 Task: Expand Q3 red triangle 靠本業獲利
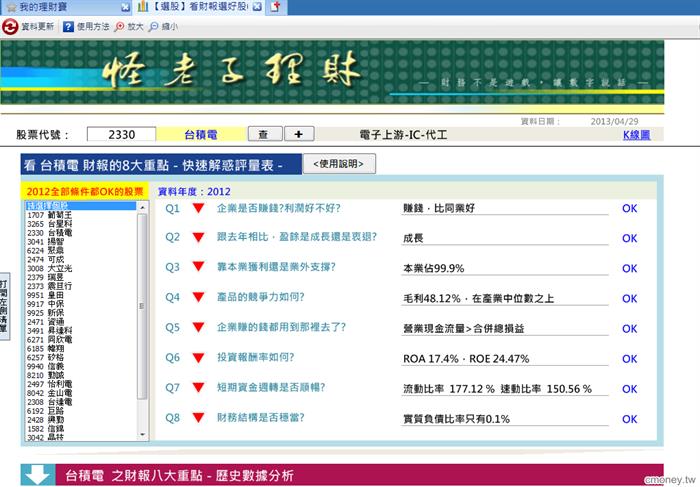199,266
